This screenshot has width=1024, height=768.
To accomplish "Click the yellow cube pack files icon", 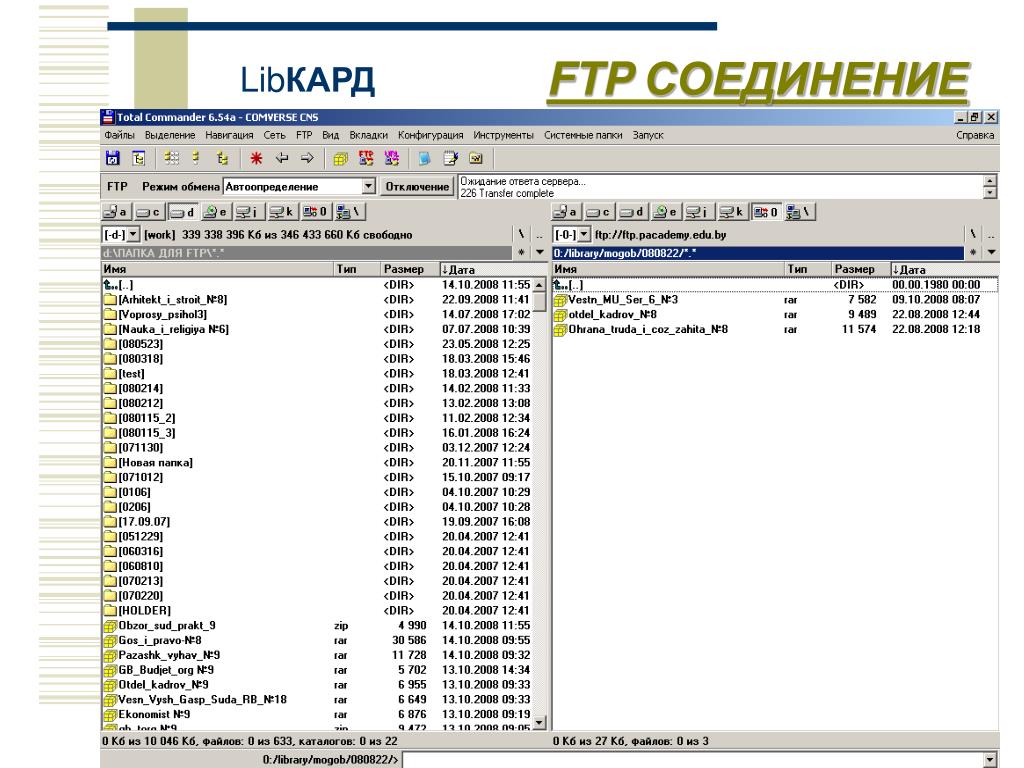I will pyautogui.click(x=340, y=158).
